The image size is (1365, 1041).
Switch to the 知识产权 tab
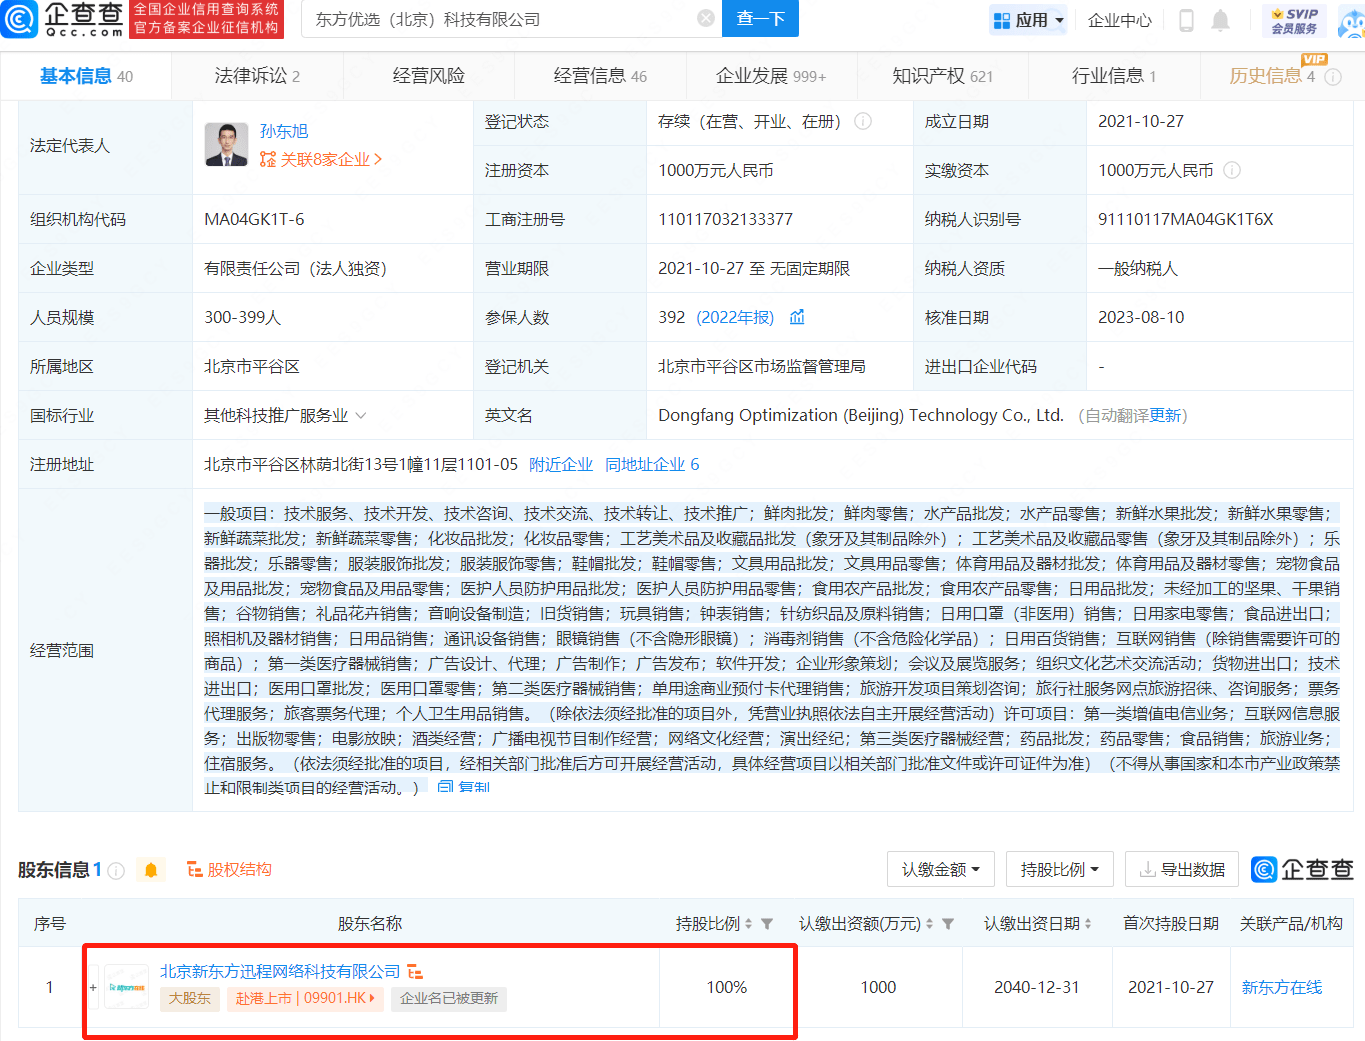[942, 76]
